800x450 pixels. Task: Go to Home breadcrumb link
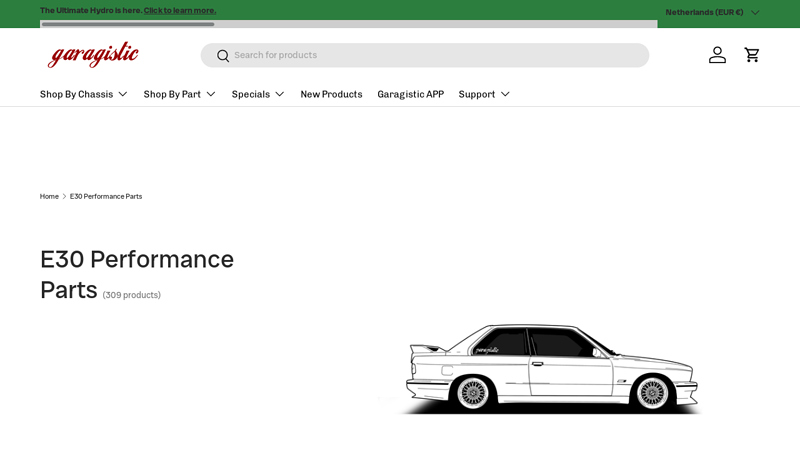tap(49, 196)
